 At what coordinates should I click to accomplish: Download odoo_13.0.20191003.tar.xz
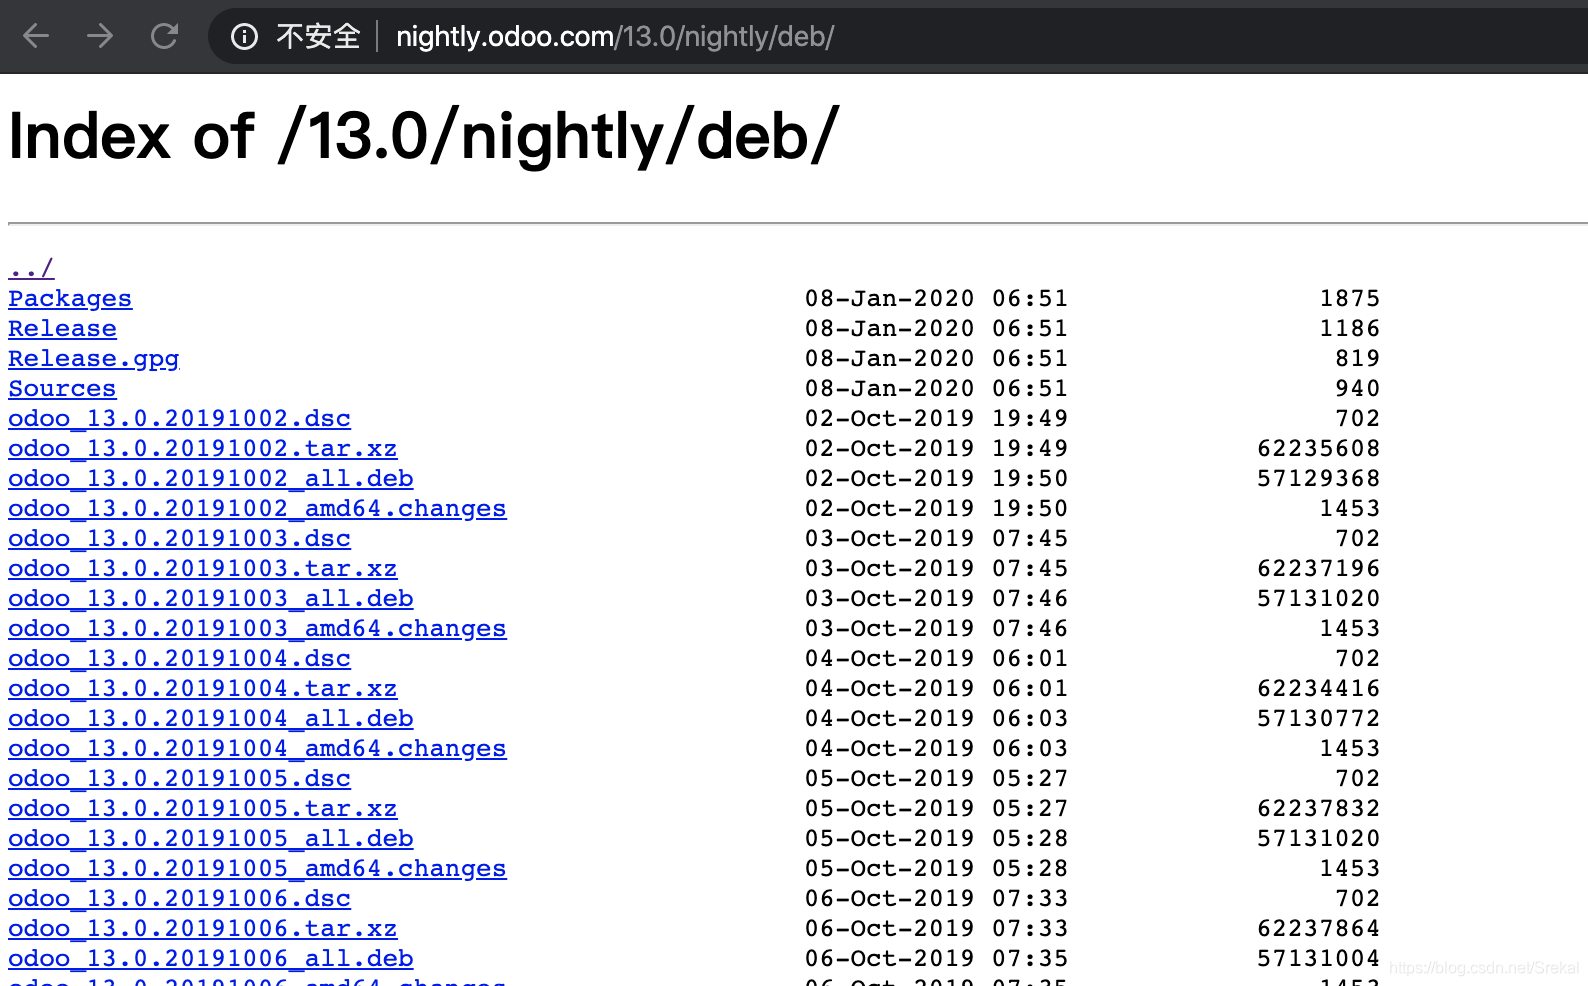click(203, 568)
